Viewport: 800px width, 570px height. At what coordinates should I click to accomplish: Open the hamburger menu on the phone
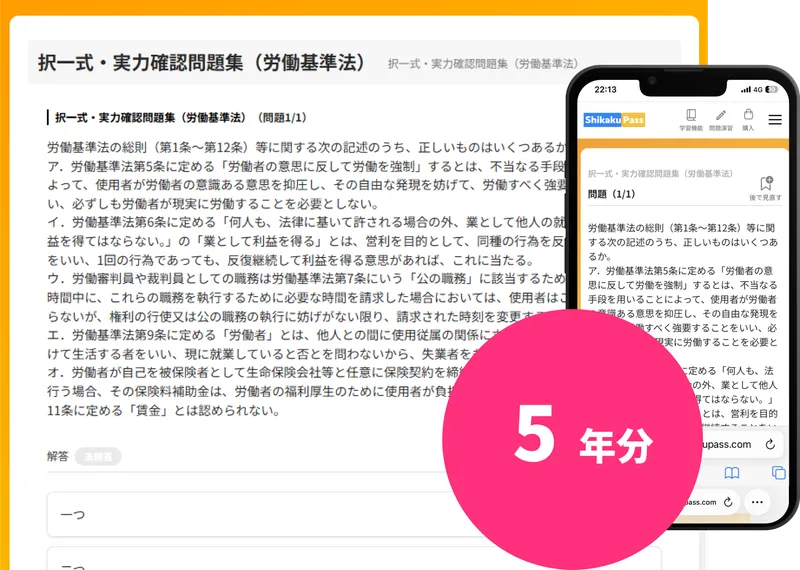click(775, 119)
